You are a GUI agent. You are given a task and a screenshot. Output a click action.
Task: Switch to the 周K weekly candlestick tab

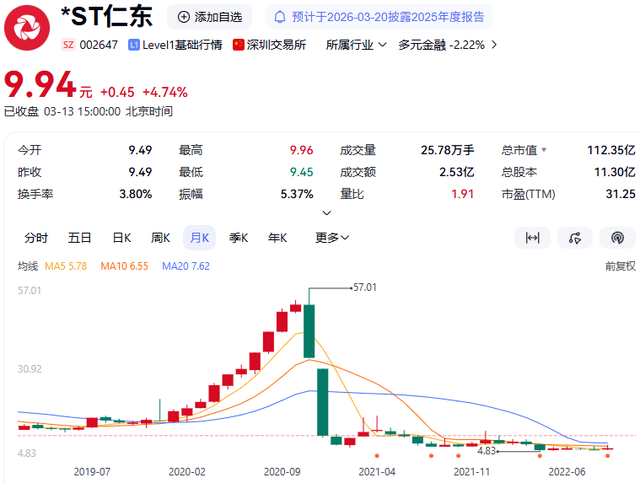(161, 238)
